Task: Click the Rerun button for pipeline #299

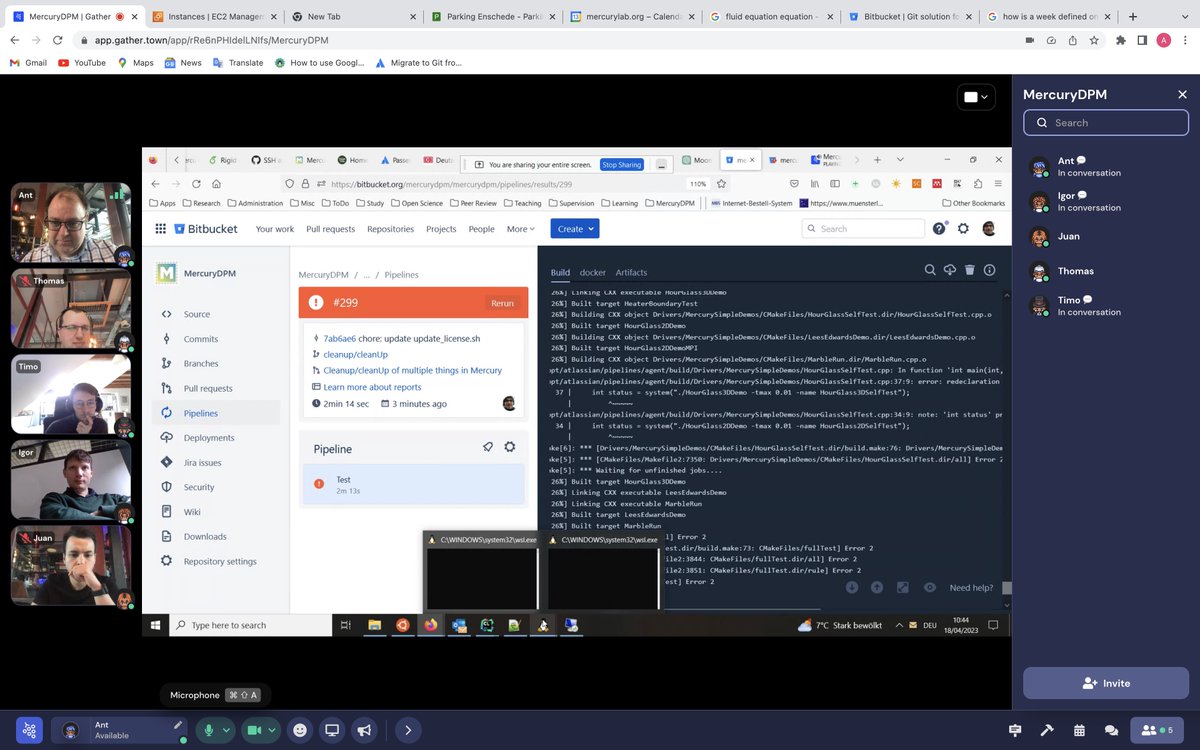Action: 502,303
